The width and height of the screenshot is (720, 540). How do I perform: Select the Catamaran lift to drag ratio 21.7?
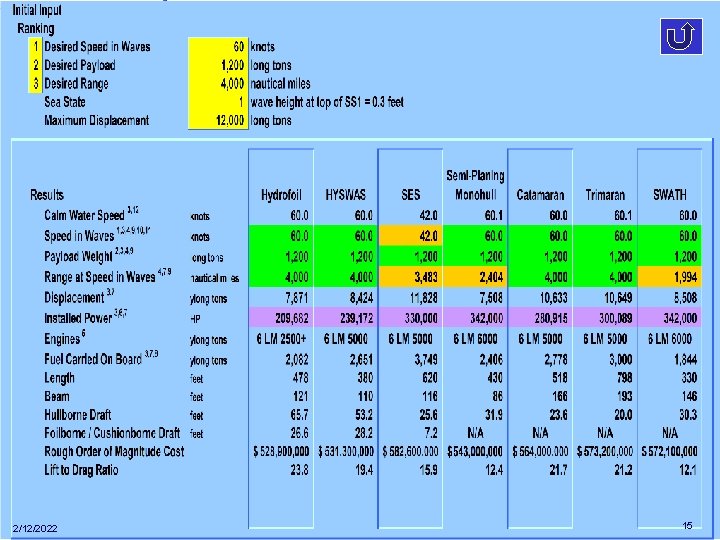558,470
